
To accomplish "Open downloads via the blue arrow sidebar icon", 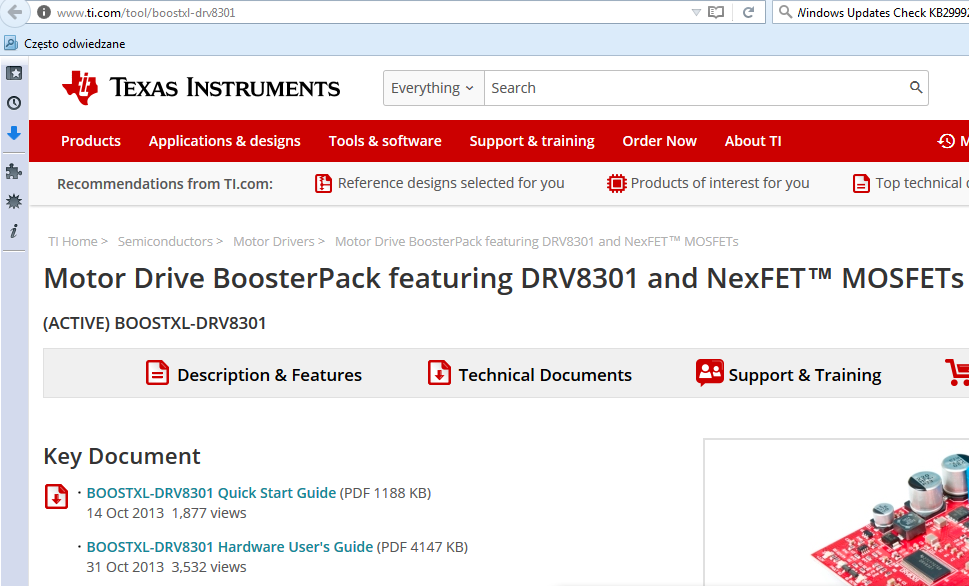I will (x=14, y=133).
